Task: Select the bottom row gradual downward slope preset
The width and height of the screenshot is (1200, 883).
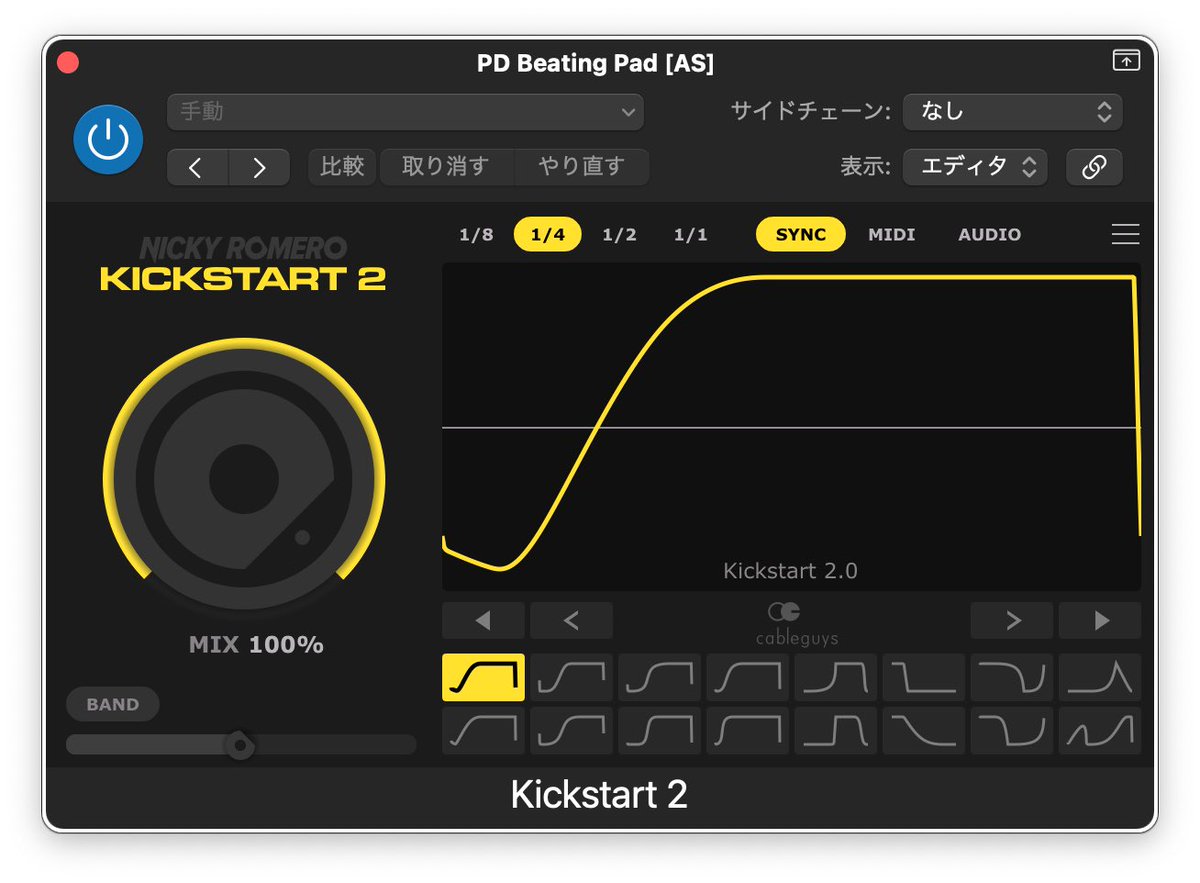Action: point(924,731)
